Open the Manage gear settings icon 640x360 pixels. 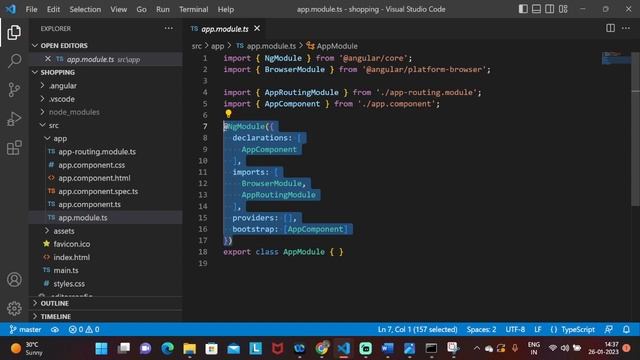click(14, 308)
